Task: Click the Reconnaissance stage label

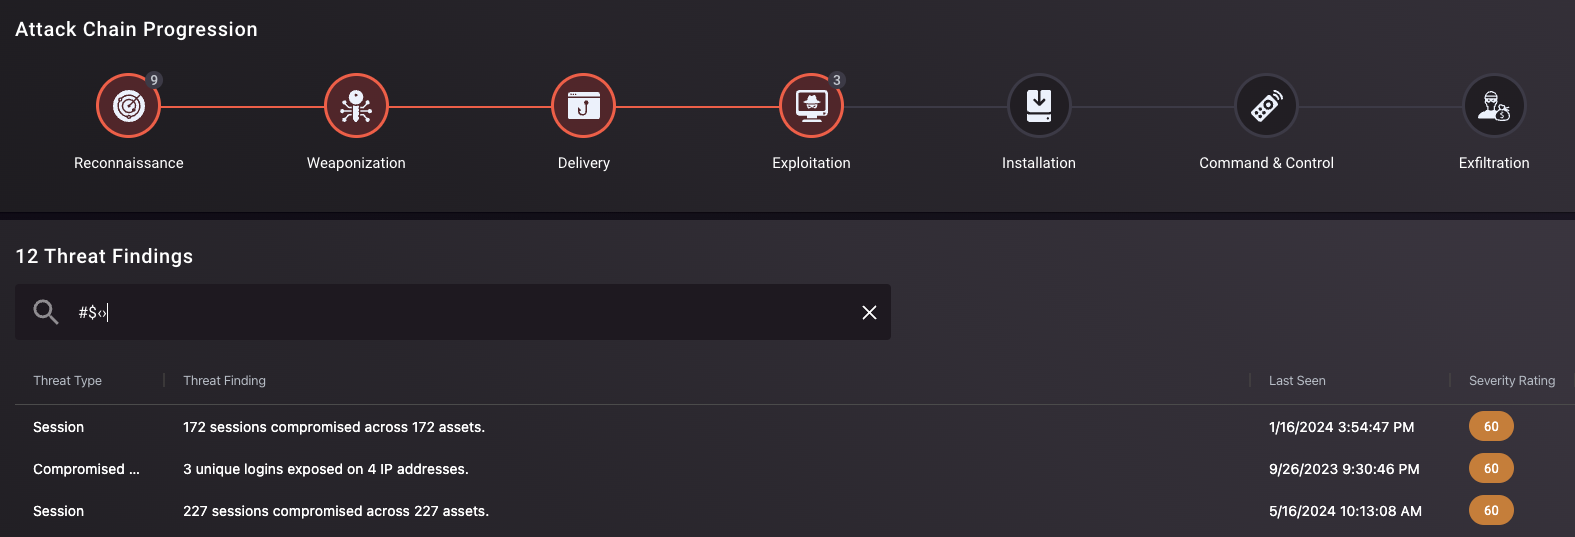Action: click(128, 163)
